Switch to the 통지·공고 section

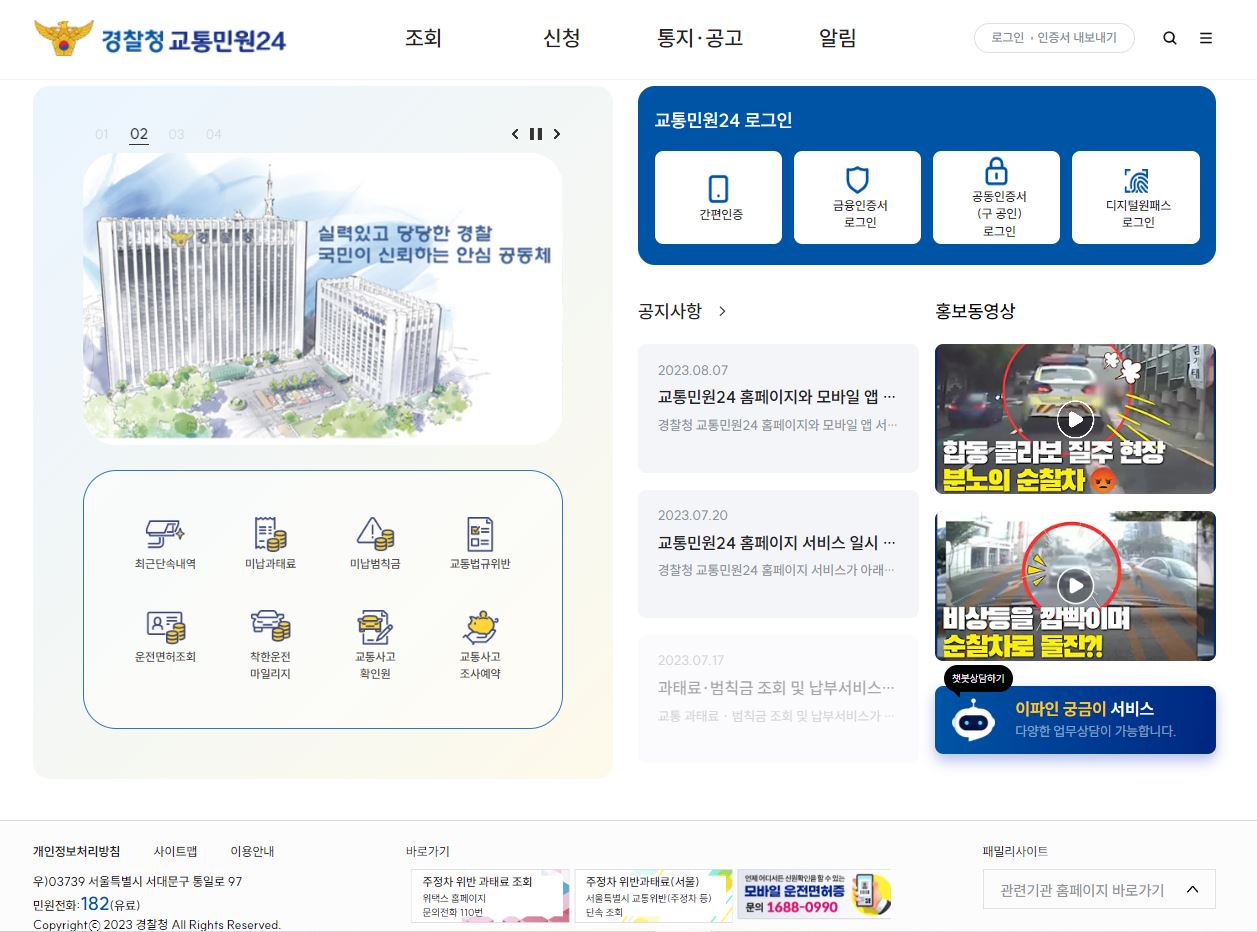[699, 38]
